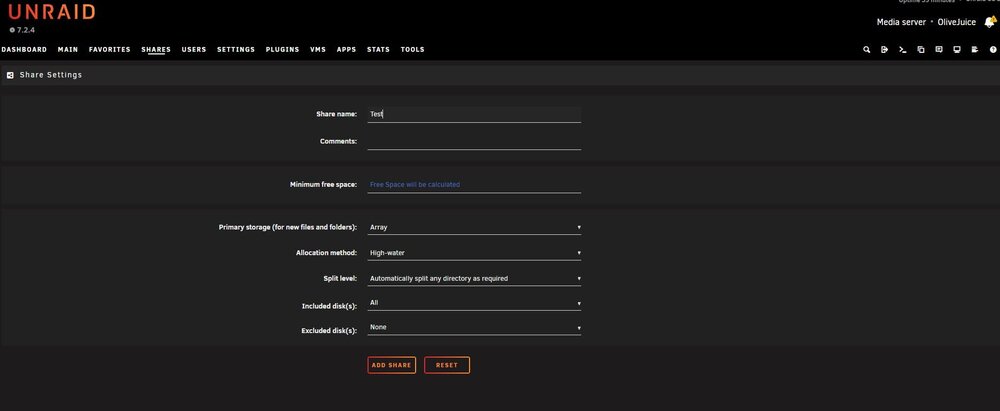Click the Minimum free space label
Image resolution: width=1000 pixels, height=411 pixels.
pos(323,184)
